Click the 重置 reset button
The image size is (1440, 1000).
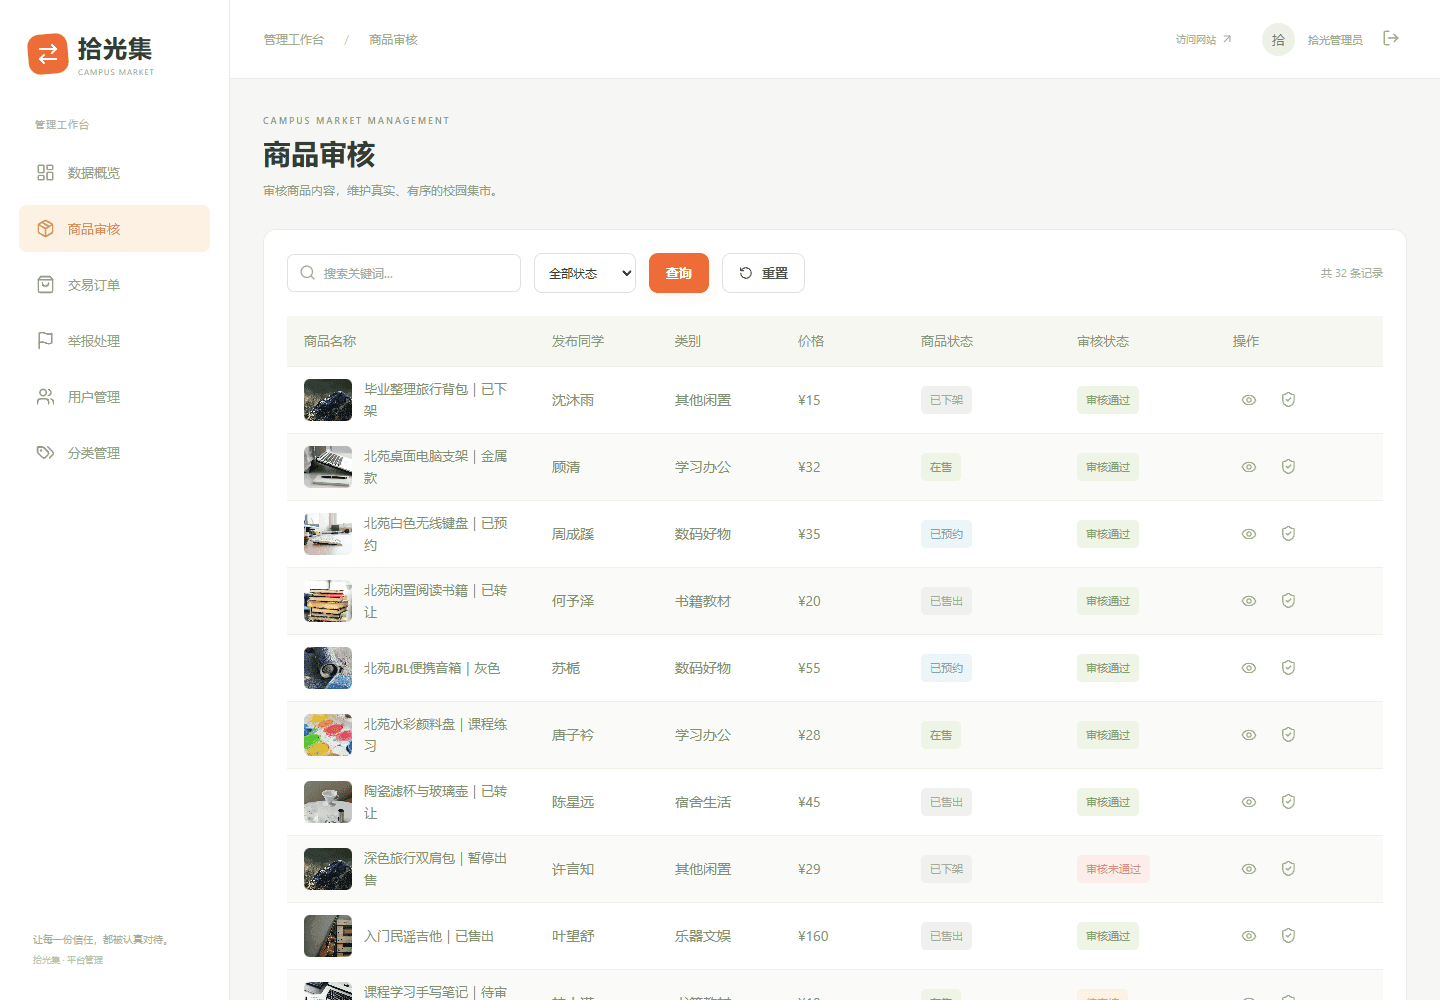point(763,273)
